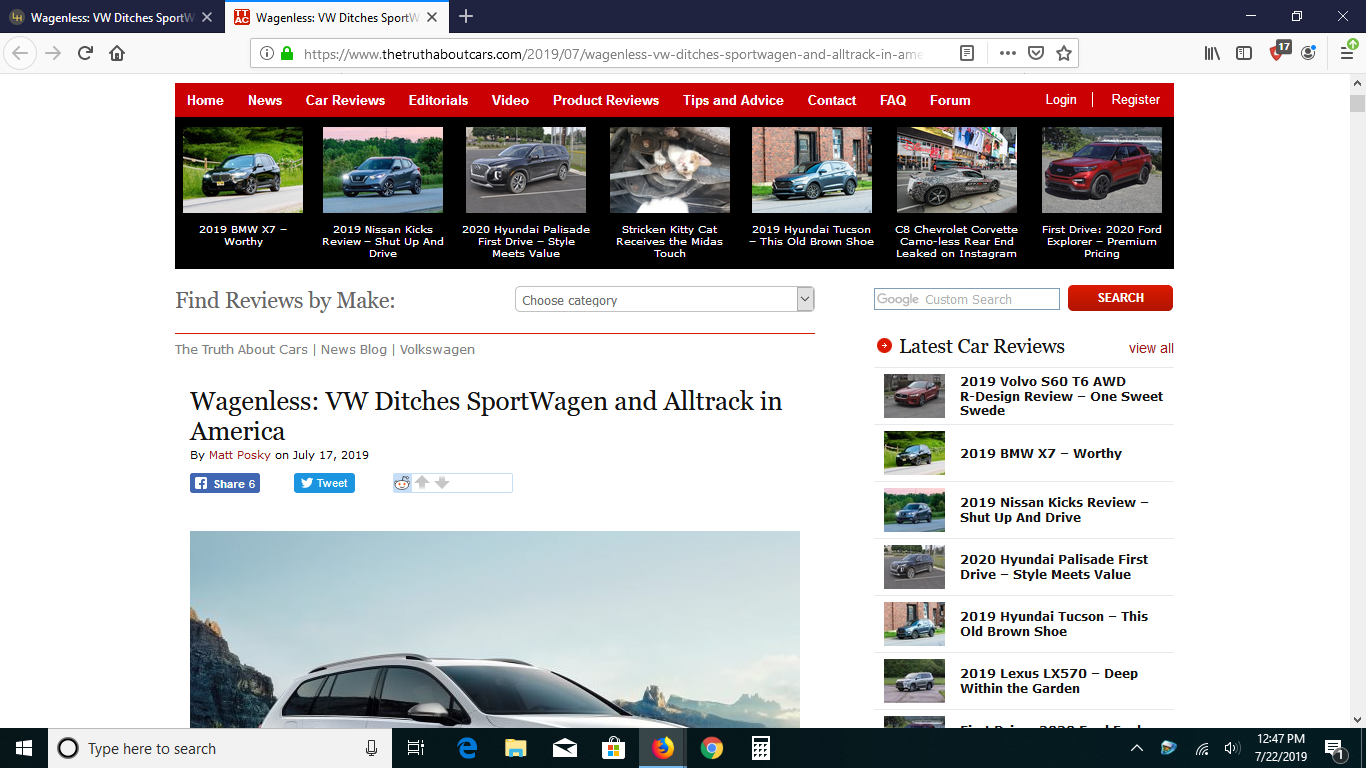Open a new browser tab
The image size is (1366, 768).
pyautogui.click(x=466, y=16)
